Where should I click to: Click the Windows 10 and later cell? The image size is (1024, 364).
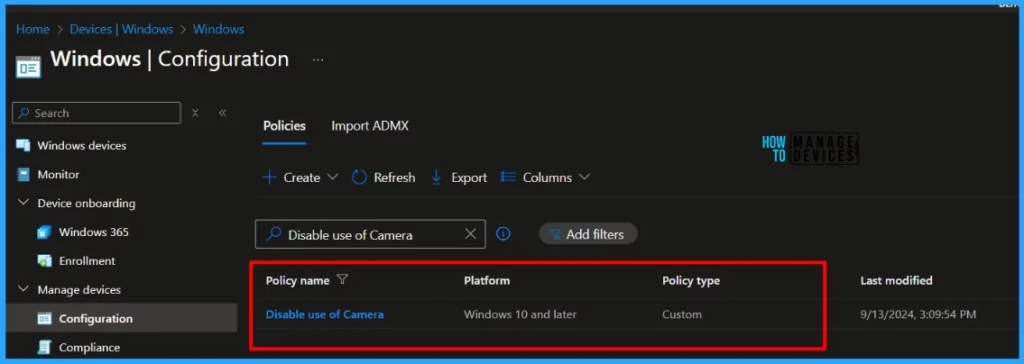point(520,314)
